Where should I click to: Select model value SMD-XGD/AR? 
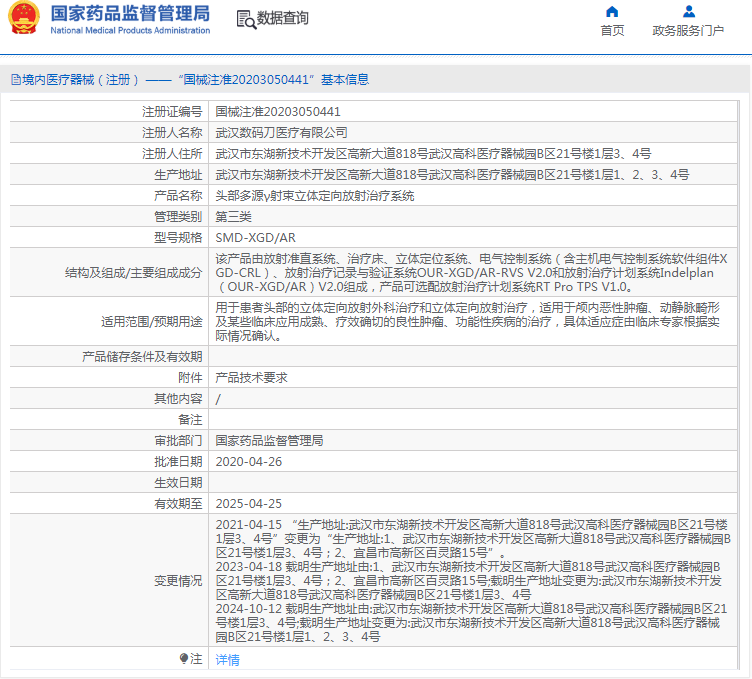coord(255,238)
